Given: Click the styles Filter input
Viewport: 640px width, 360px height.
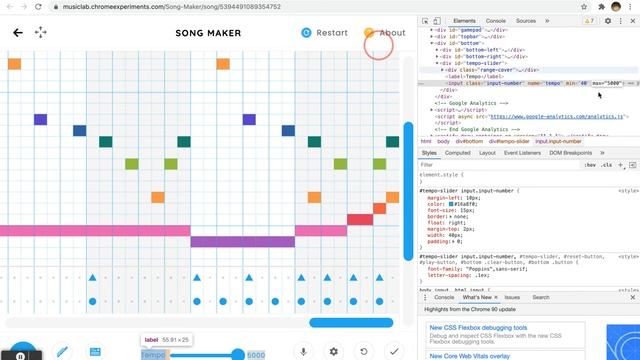Looking at the screenshot, I should coord(499,165).
